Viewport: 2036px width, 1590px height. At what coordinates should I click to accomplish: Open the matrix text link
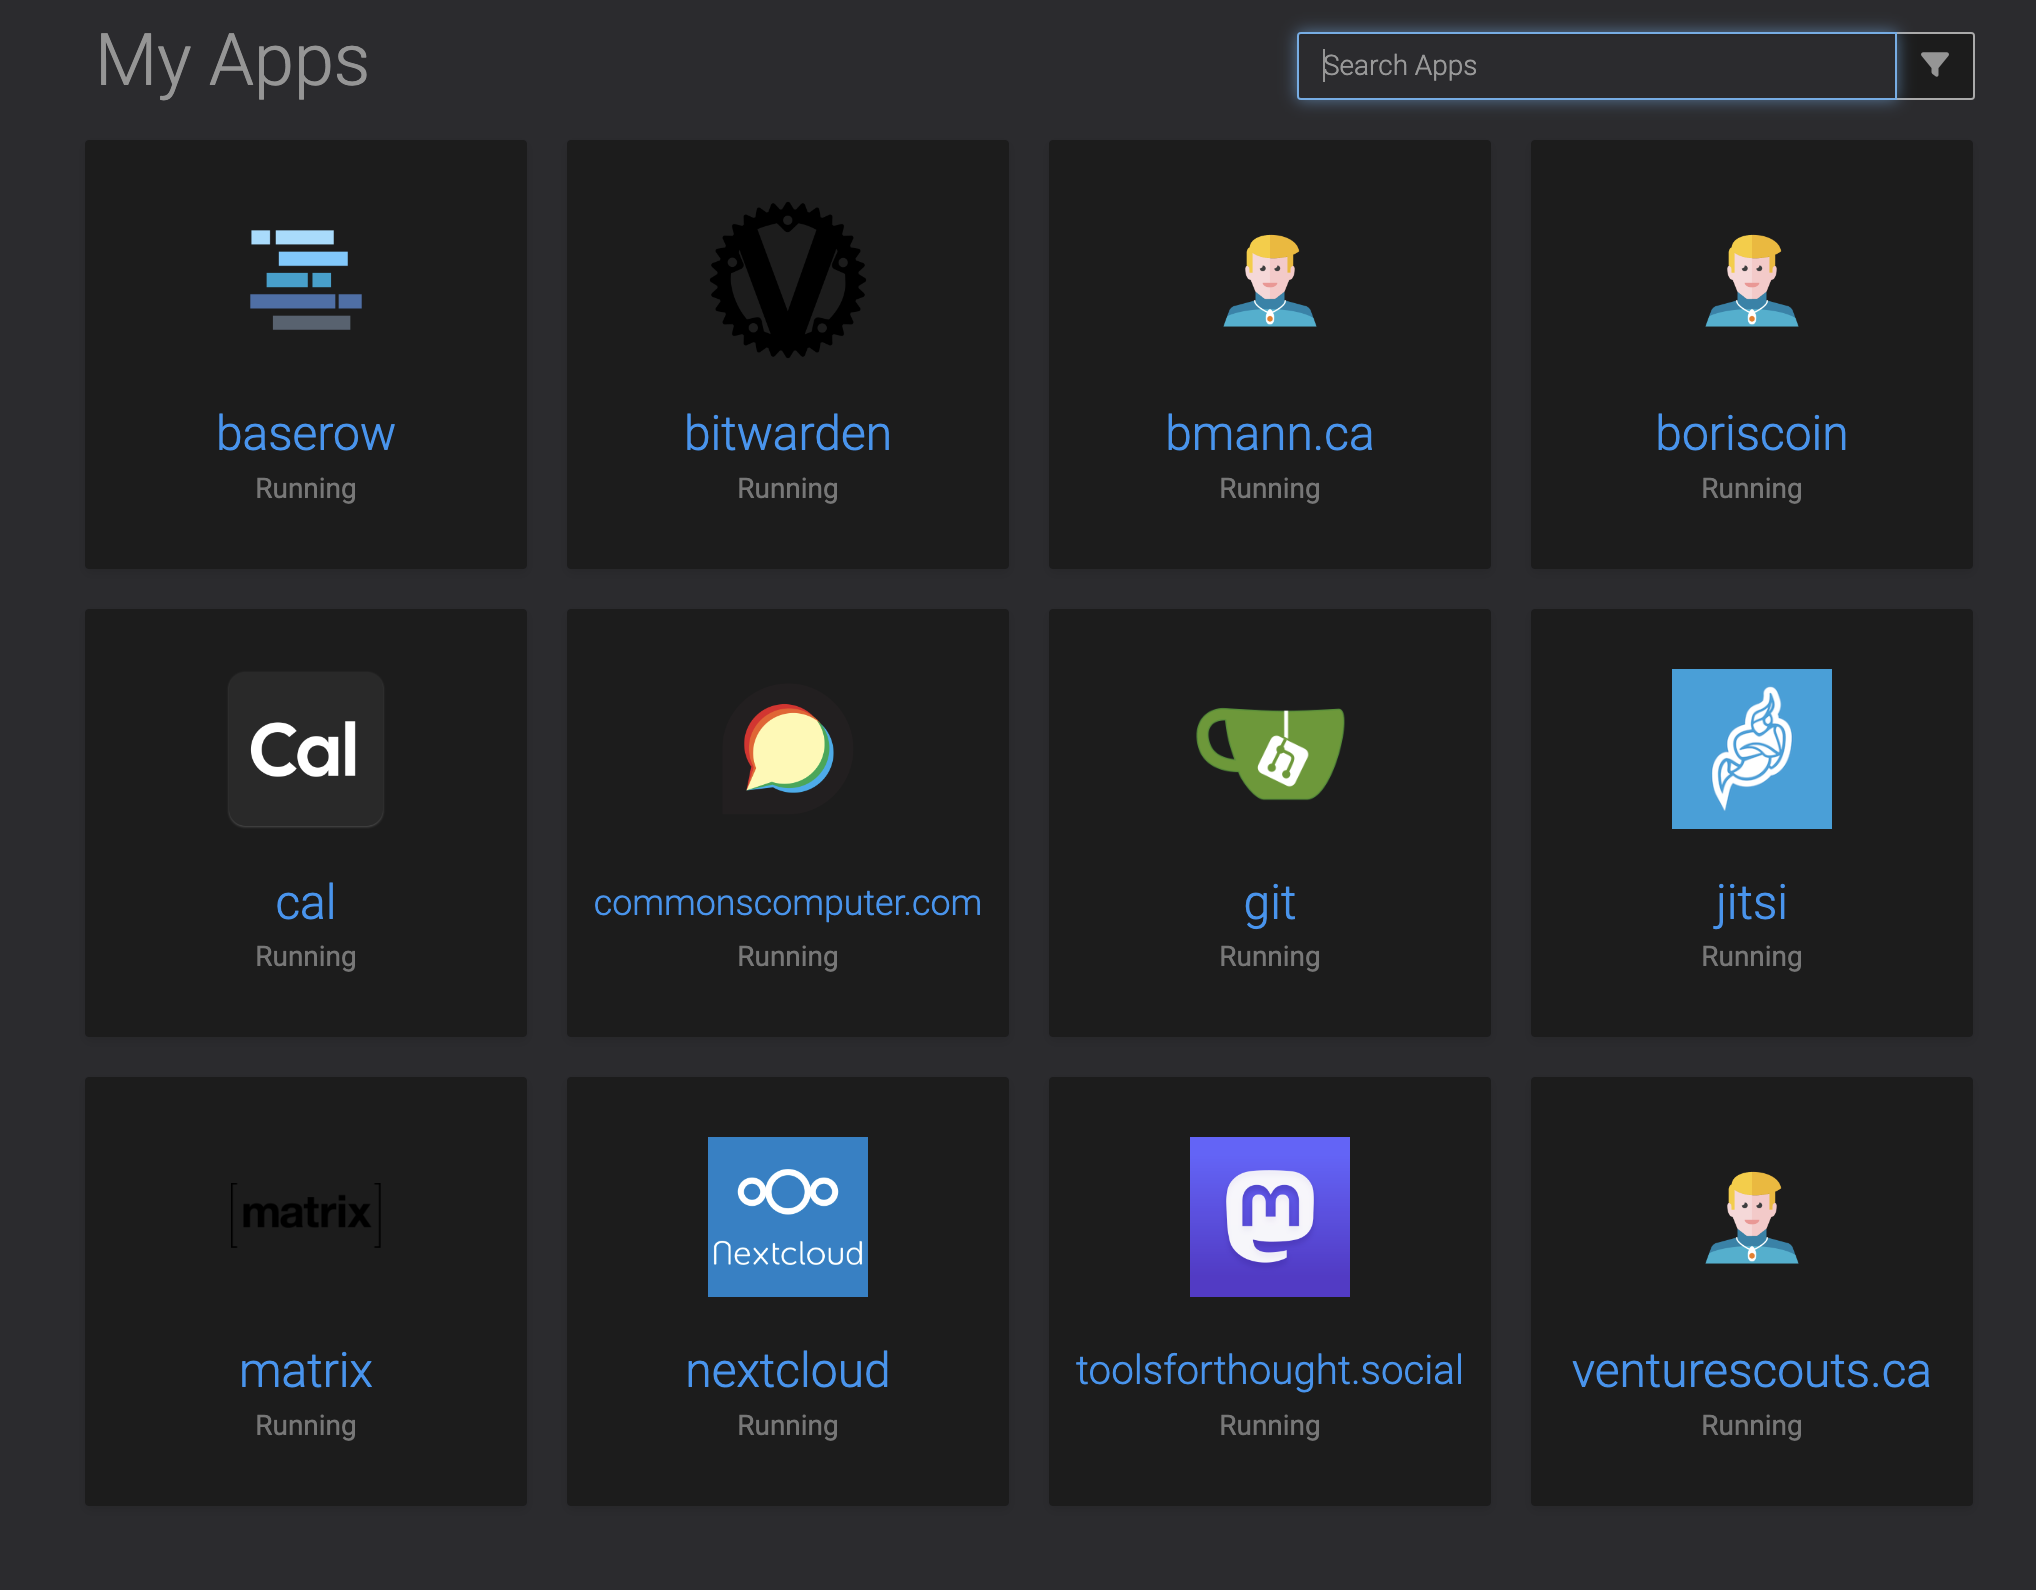pyautogui.click(x=306, y=1370)
